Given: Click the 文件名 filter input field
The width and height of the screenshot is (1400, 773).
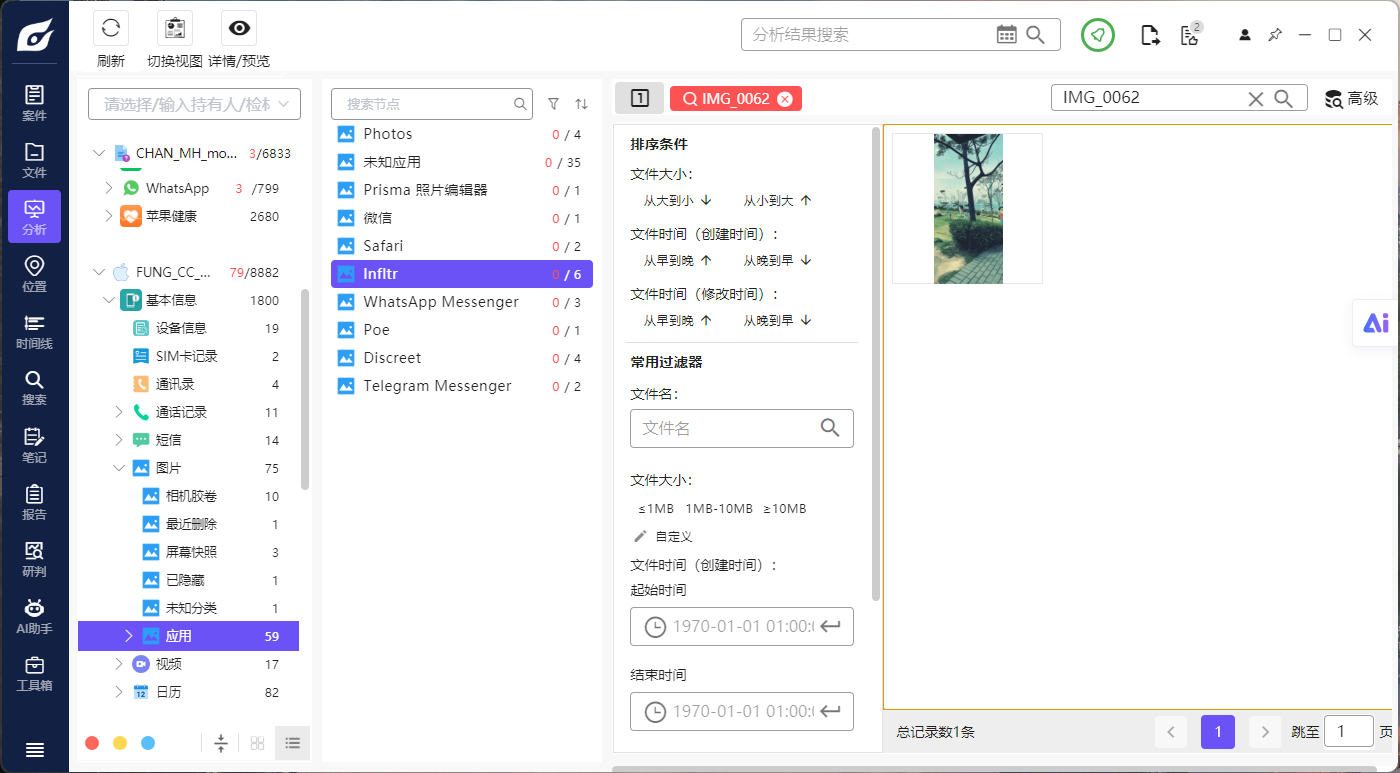Looking at the screenshot, I should pyautogui.click(x=742, y=428).
